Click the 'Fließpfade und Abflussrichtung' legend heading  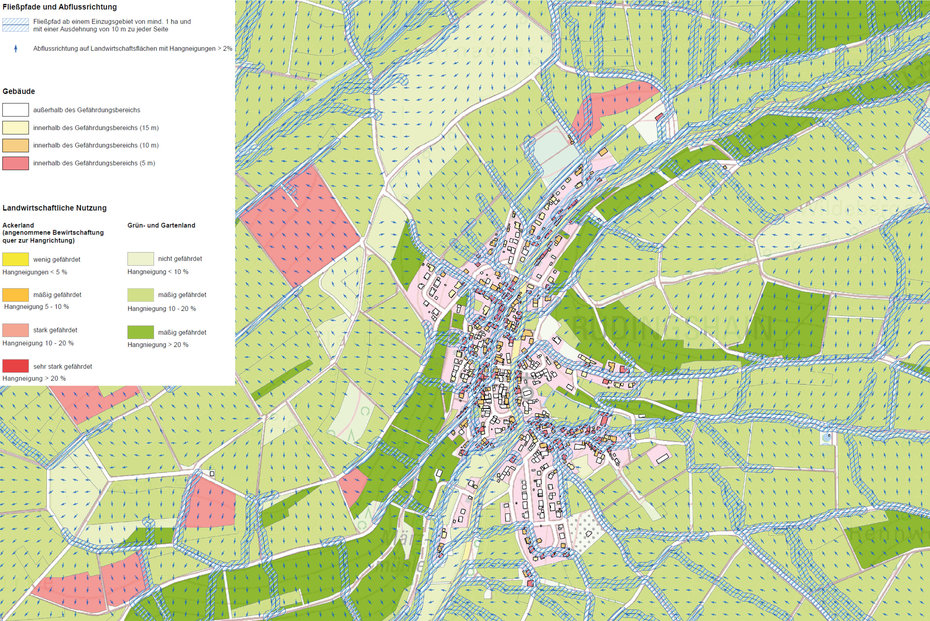tap(59, 7)
